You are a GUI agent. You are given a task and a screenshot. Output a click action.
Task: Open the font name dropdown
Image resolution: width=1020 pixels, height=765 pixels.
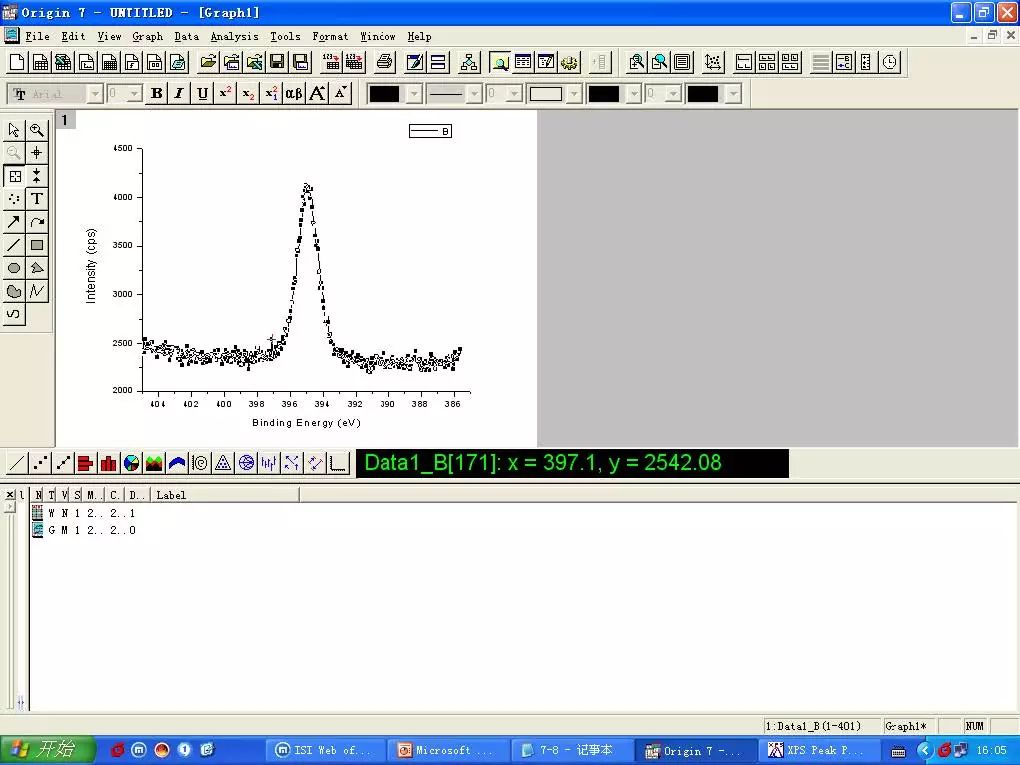point(95,94)
